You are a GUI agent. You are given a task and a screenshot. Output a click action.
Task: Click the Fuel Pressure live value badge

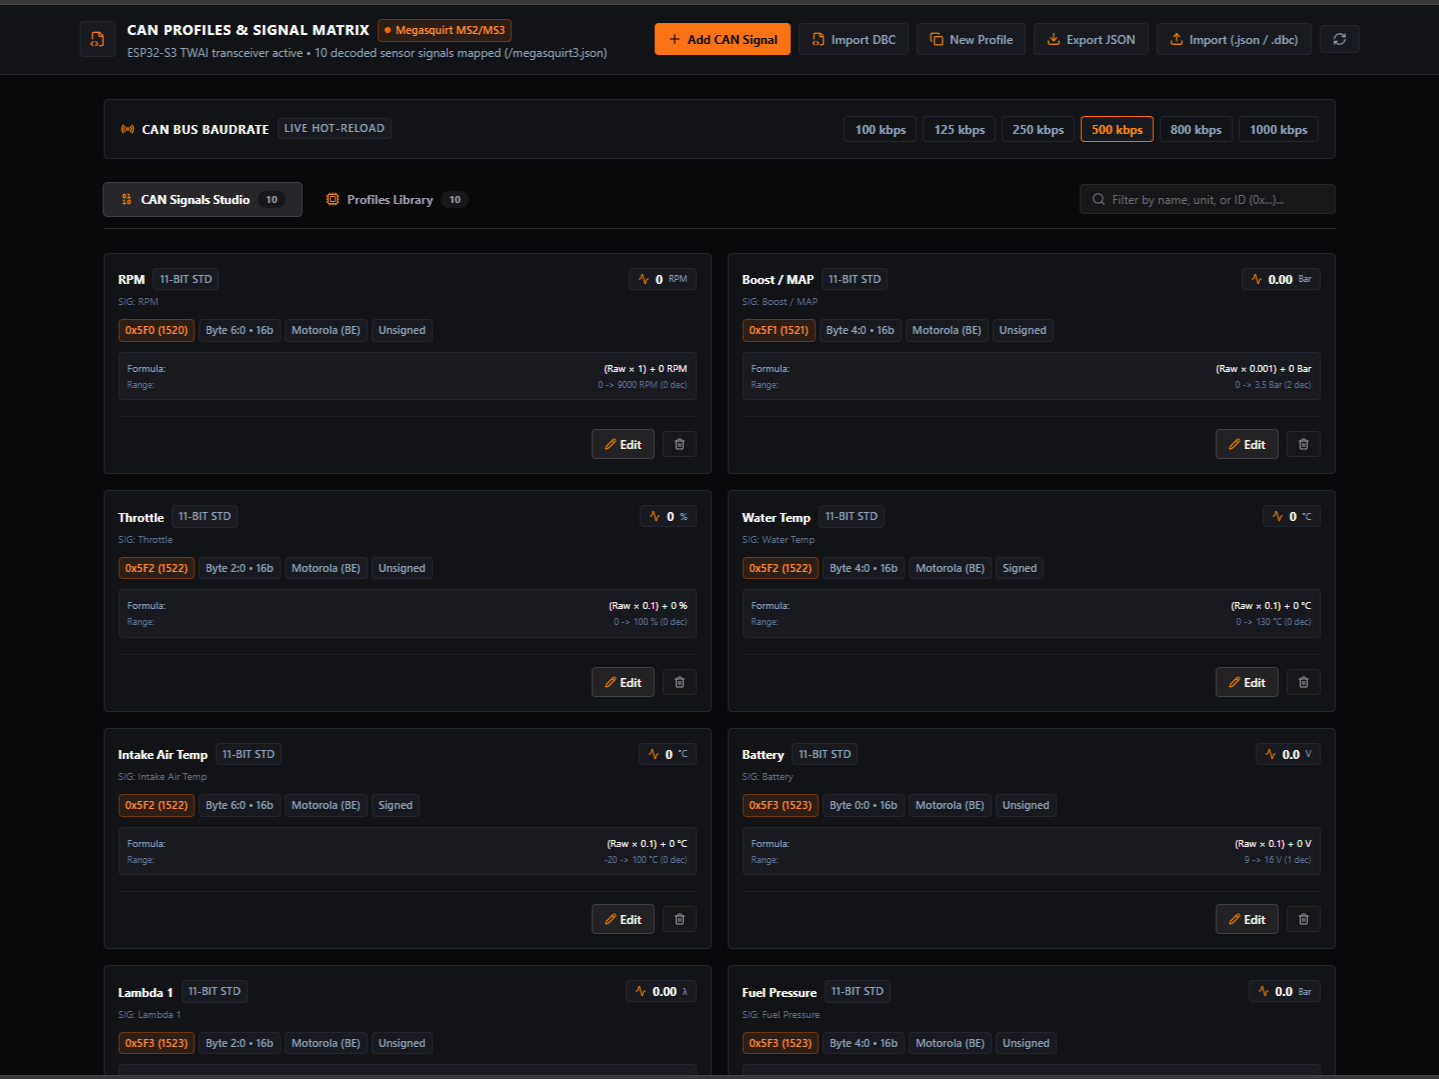coord(1284,991)
